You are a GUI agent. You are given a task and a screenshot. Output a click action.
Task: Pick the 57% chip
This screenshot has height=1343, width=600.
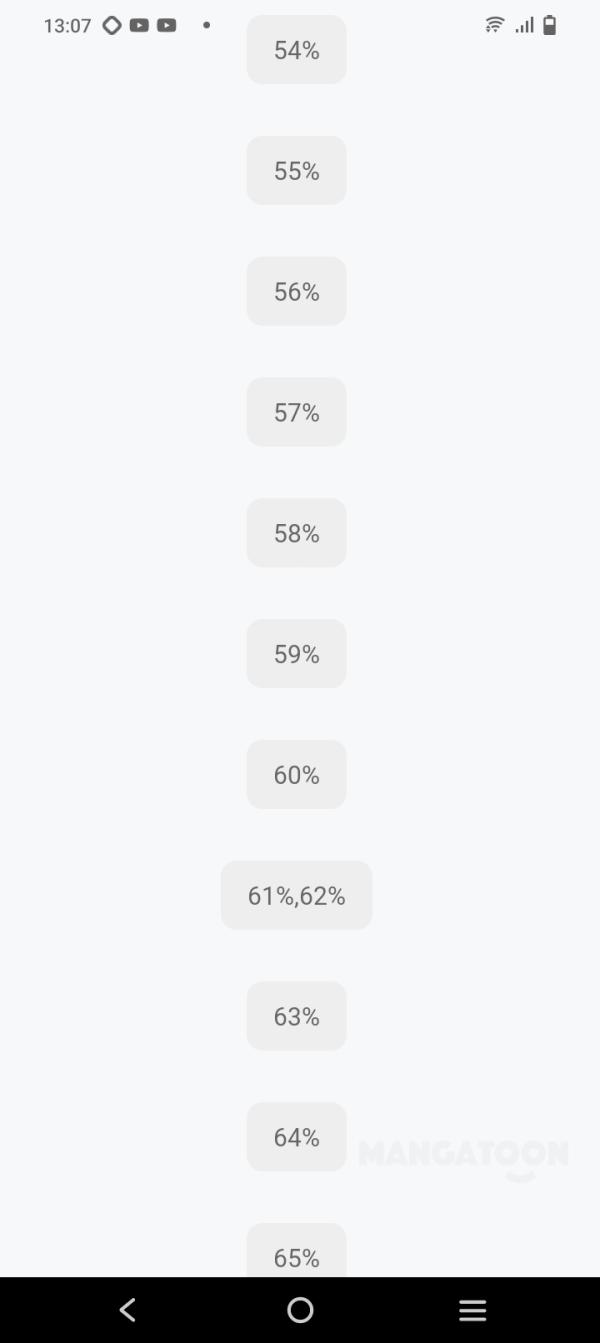(296, 412)
